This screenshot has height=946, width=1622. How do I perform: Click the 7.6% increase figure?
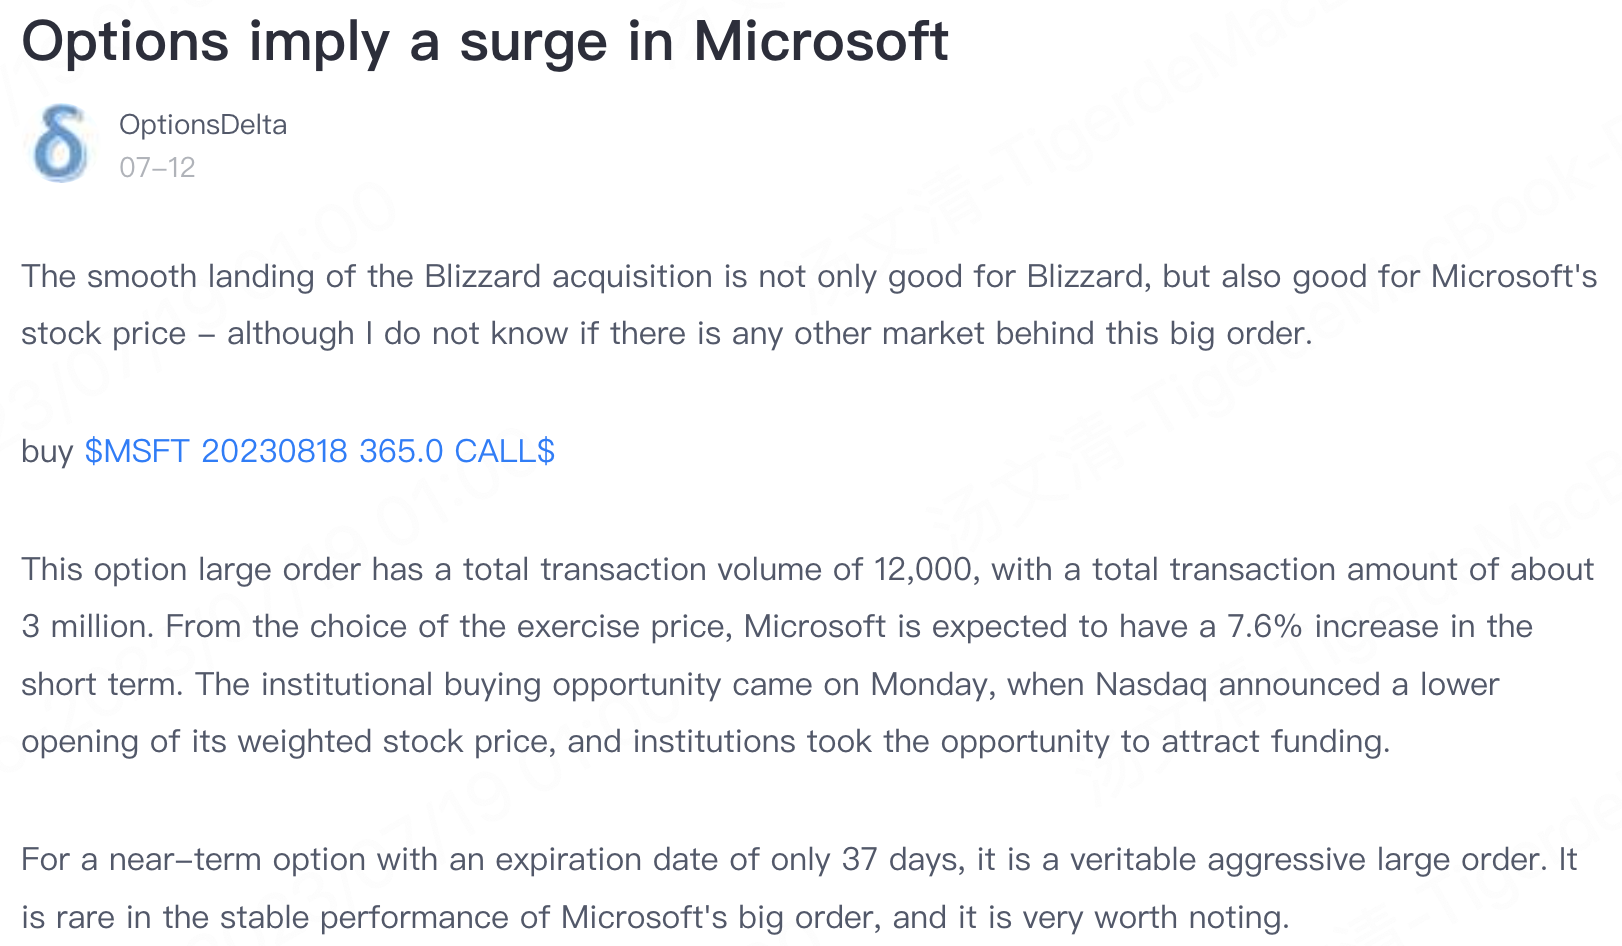(x=1264, y=626)
